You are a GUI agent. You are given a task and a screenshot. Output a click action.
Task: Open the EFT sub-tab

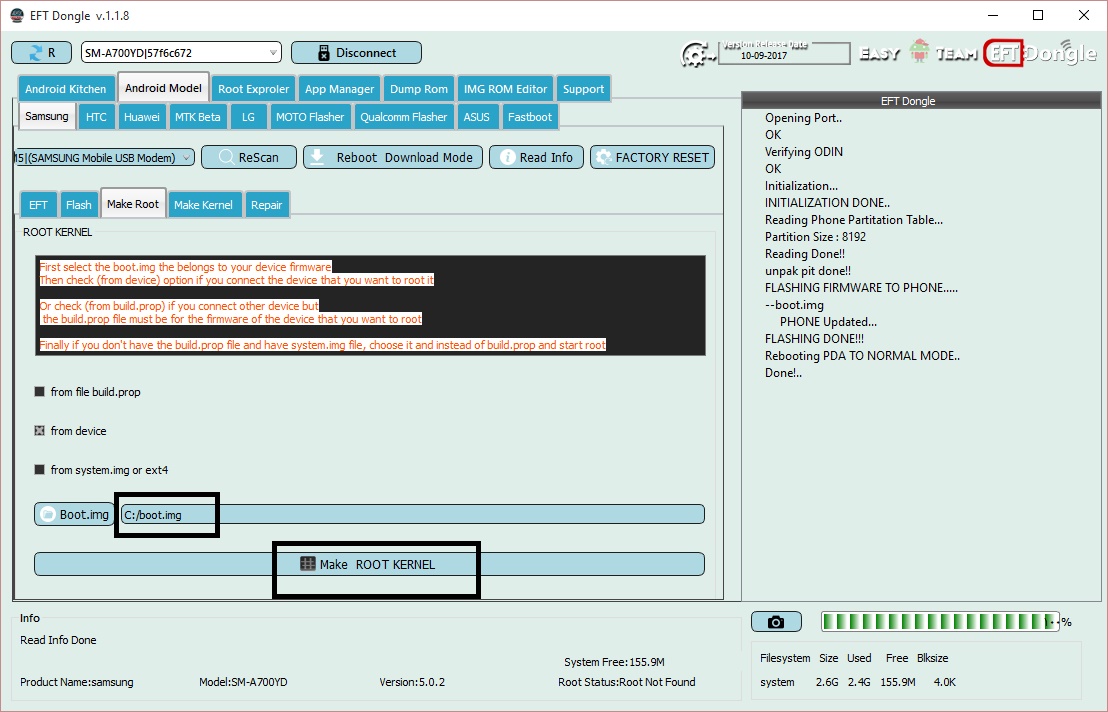point(38,205)
